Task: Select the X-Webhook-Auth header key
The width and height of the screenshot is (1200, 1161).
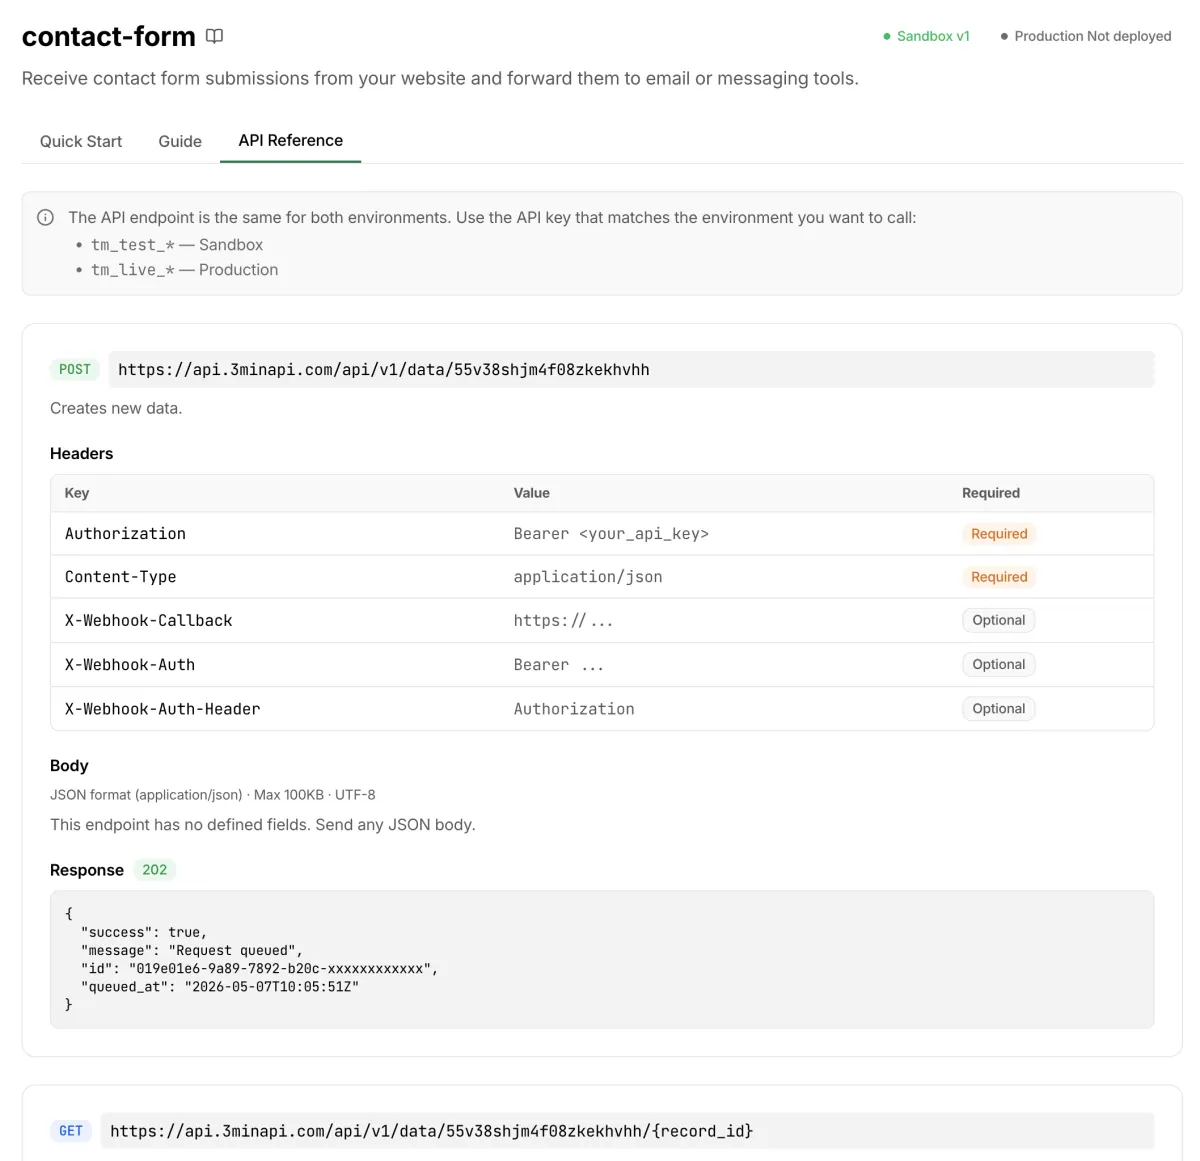Action: [130, 665]
